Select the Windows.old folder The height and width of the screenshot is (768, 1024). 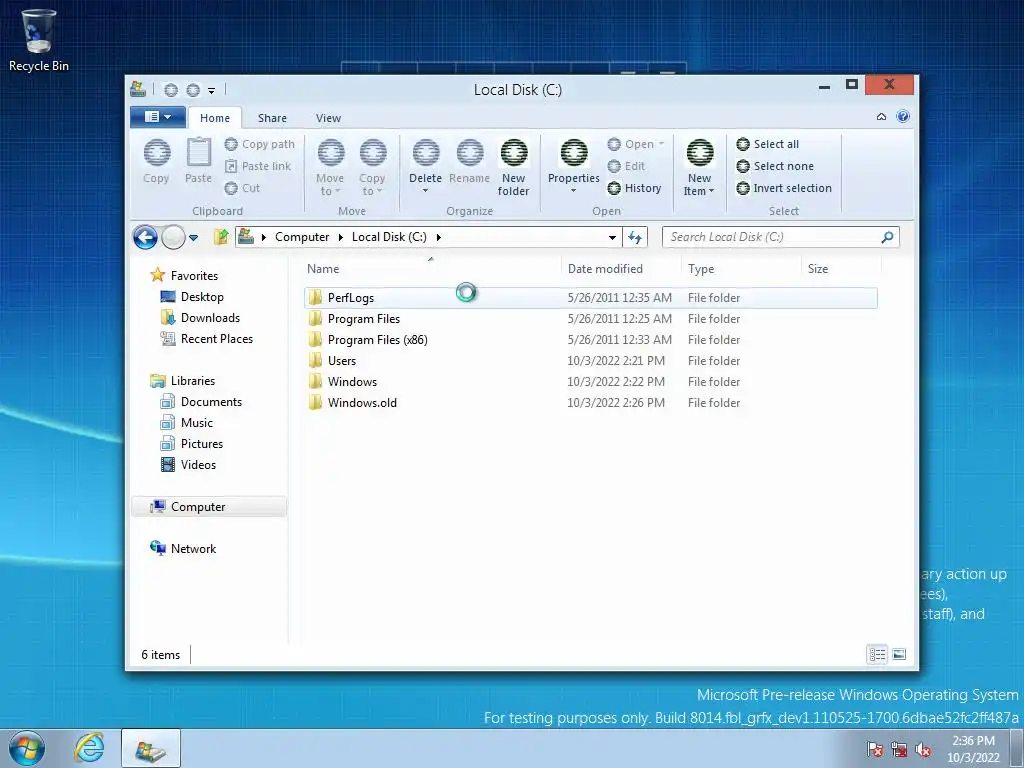point(590,403)
